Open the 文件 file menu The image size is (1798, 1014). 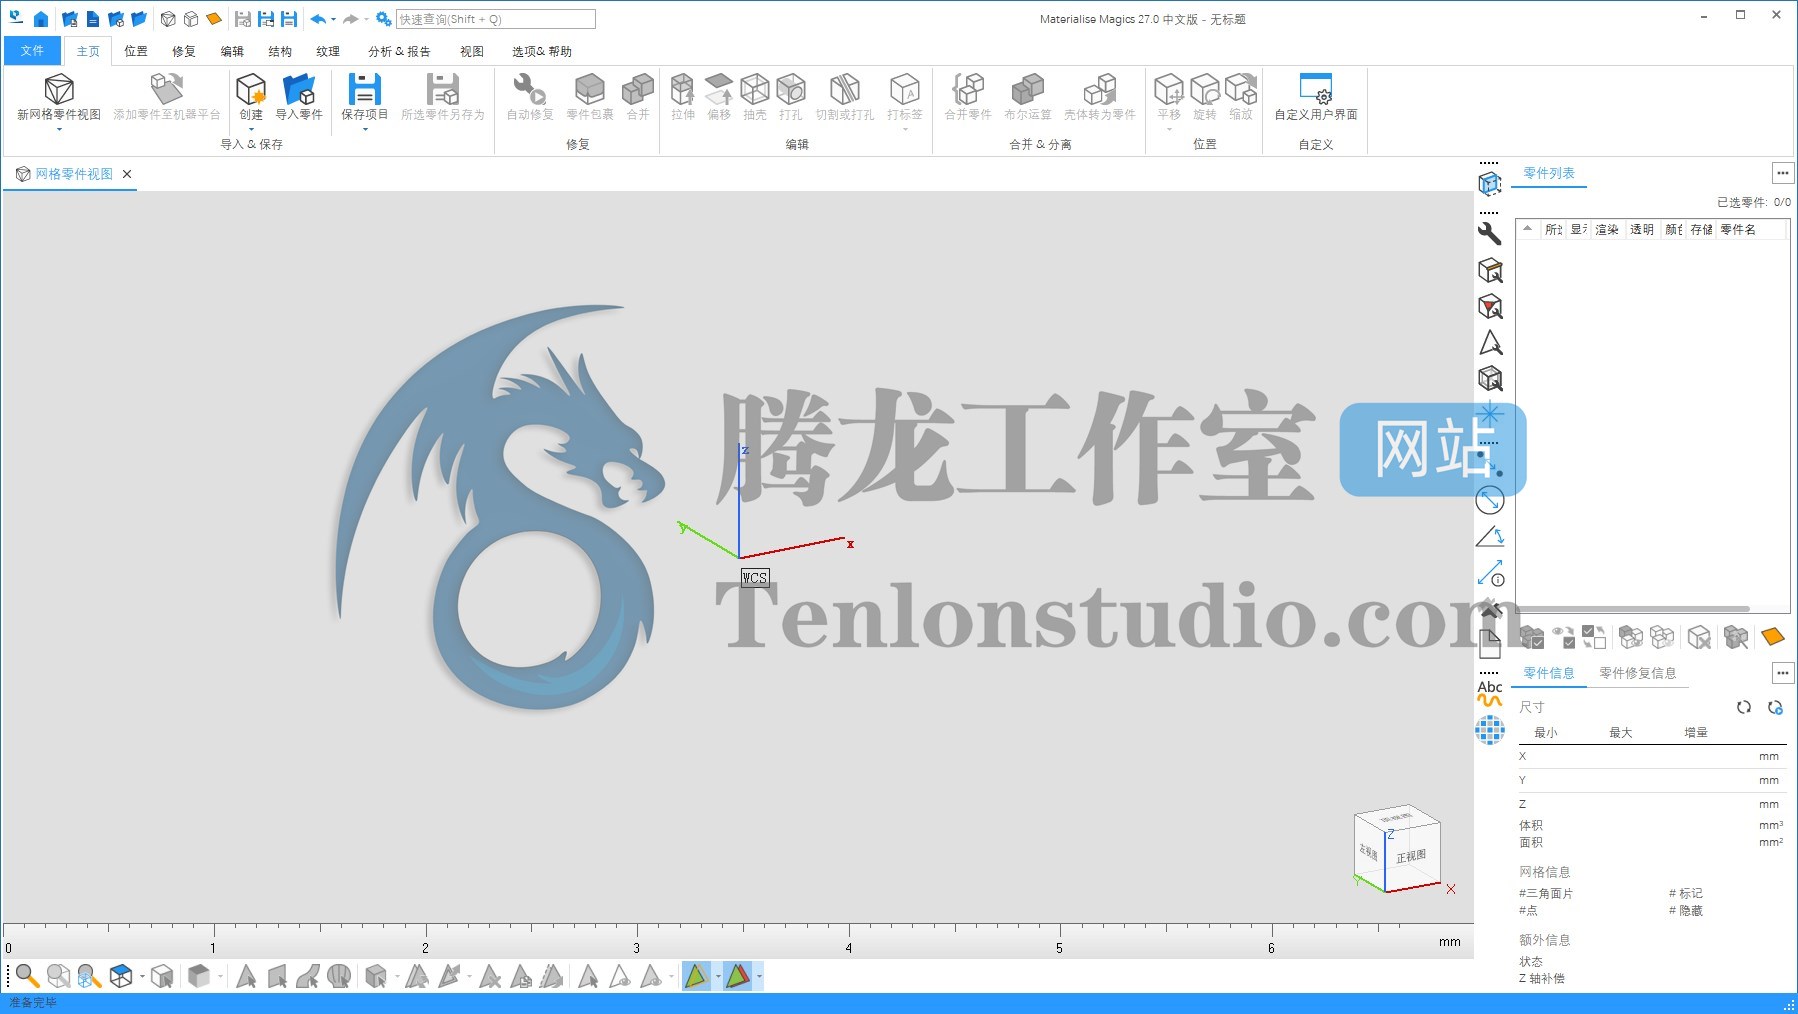coord(32,51)
